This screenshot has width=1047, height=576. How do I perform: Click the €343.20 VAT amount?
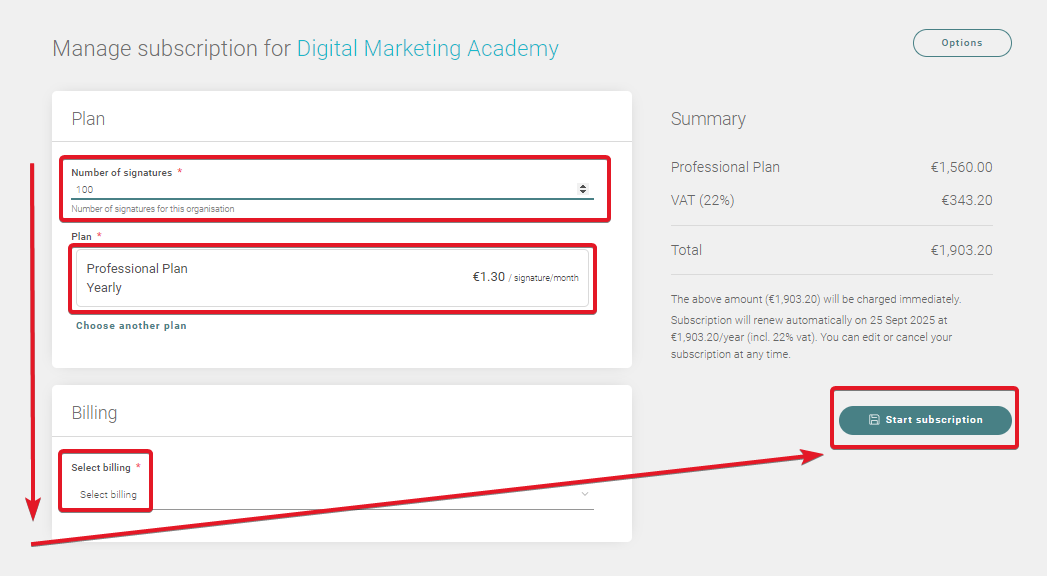click(x=967, y=200)
